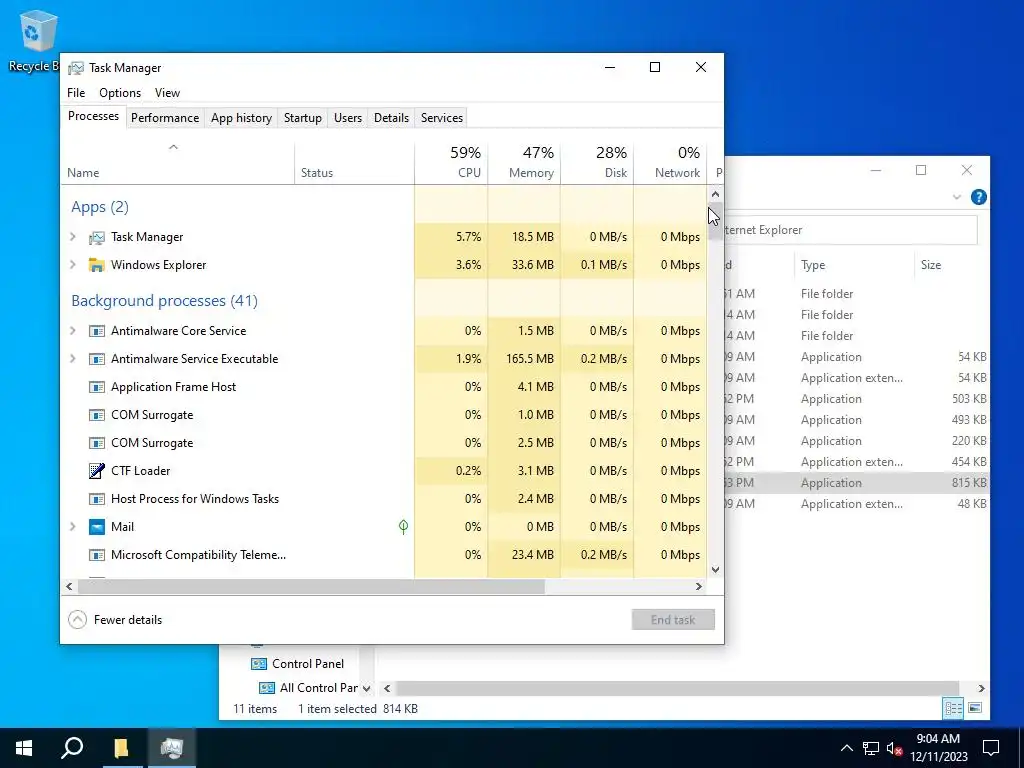1024x768 pixels.
Task: Expand the Antimalware Service Executable row
Action: (x=73, y=359)
